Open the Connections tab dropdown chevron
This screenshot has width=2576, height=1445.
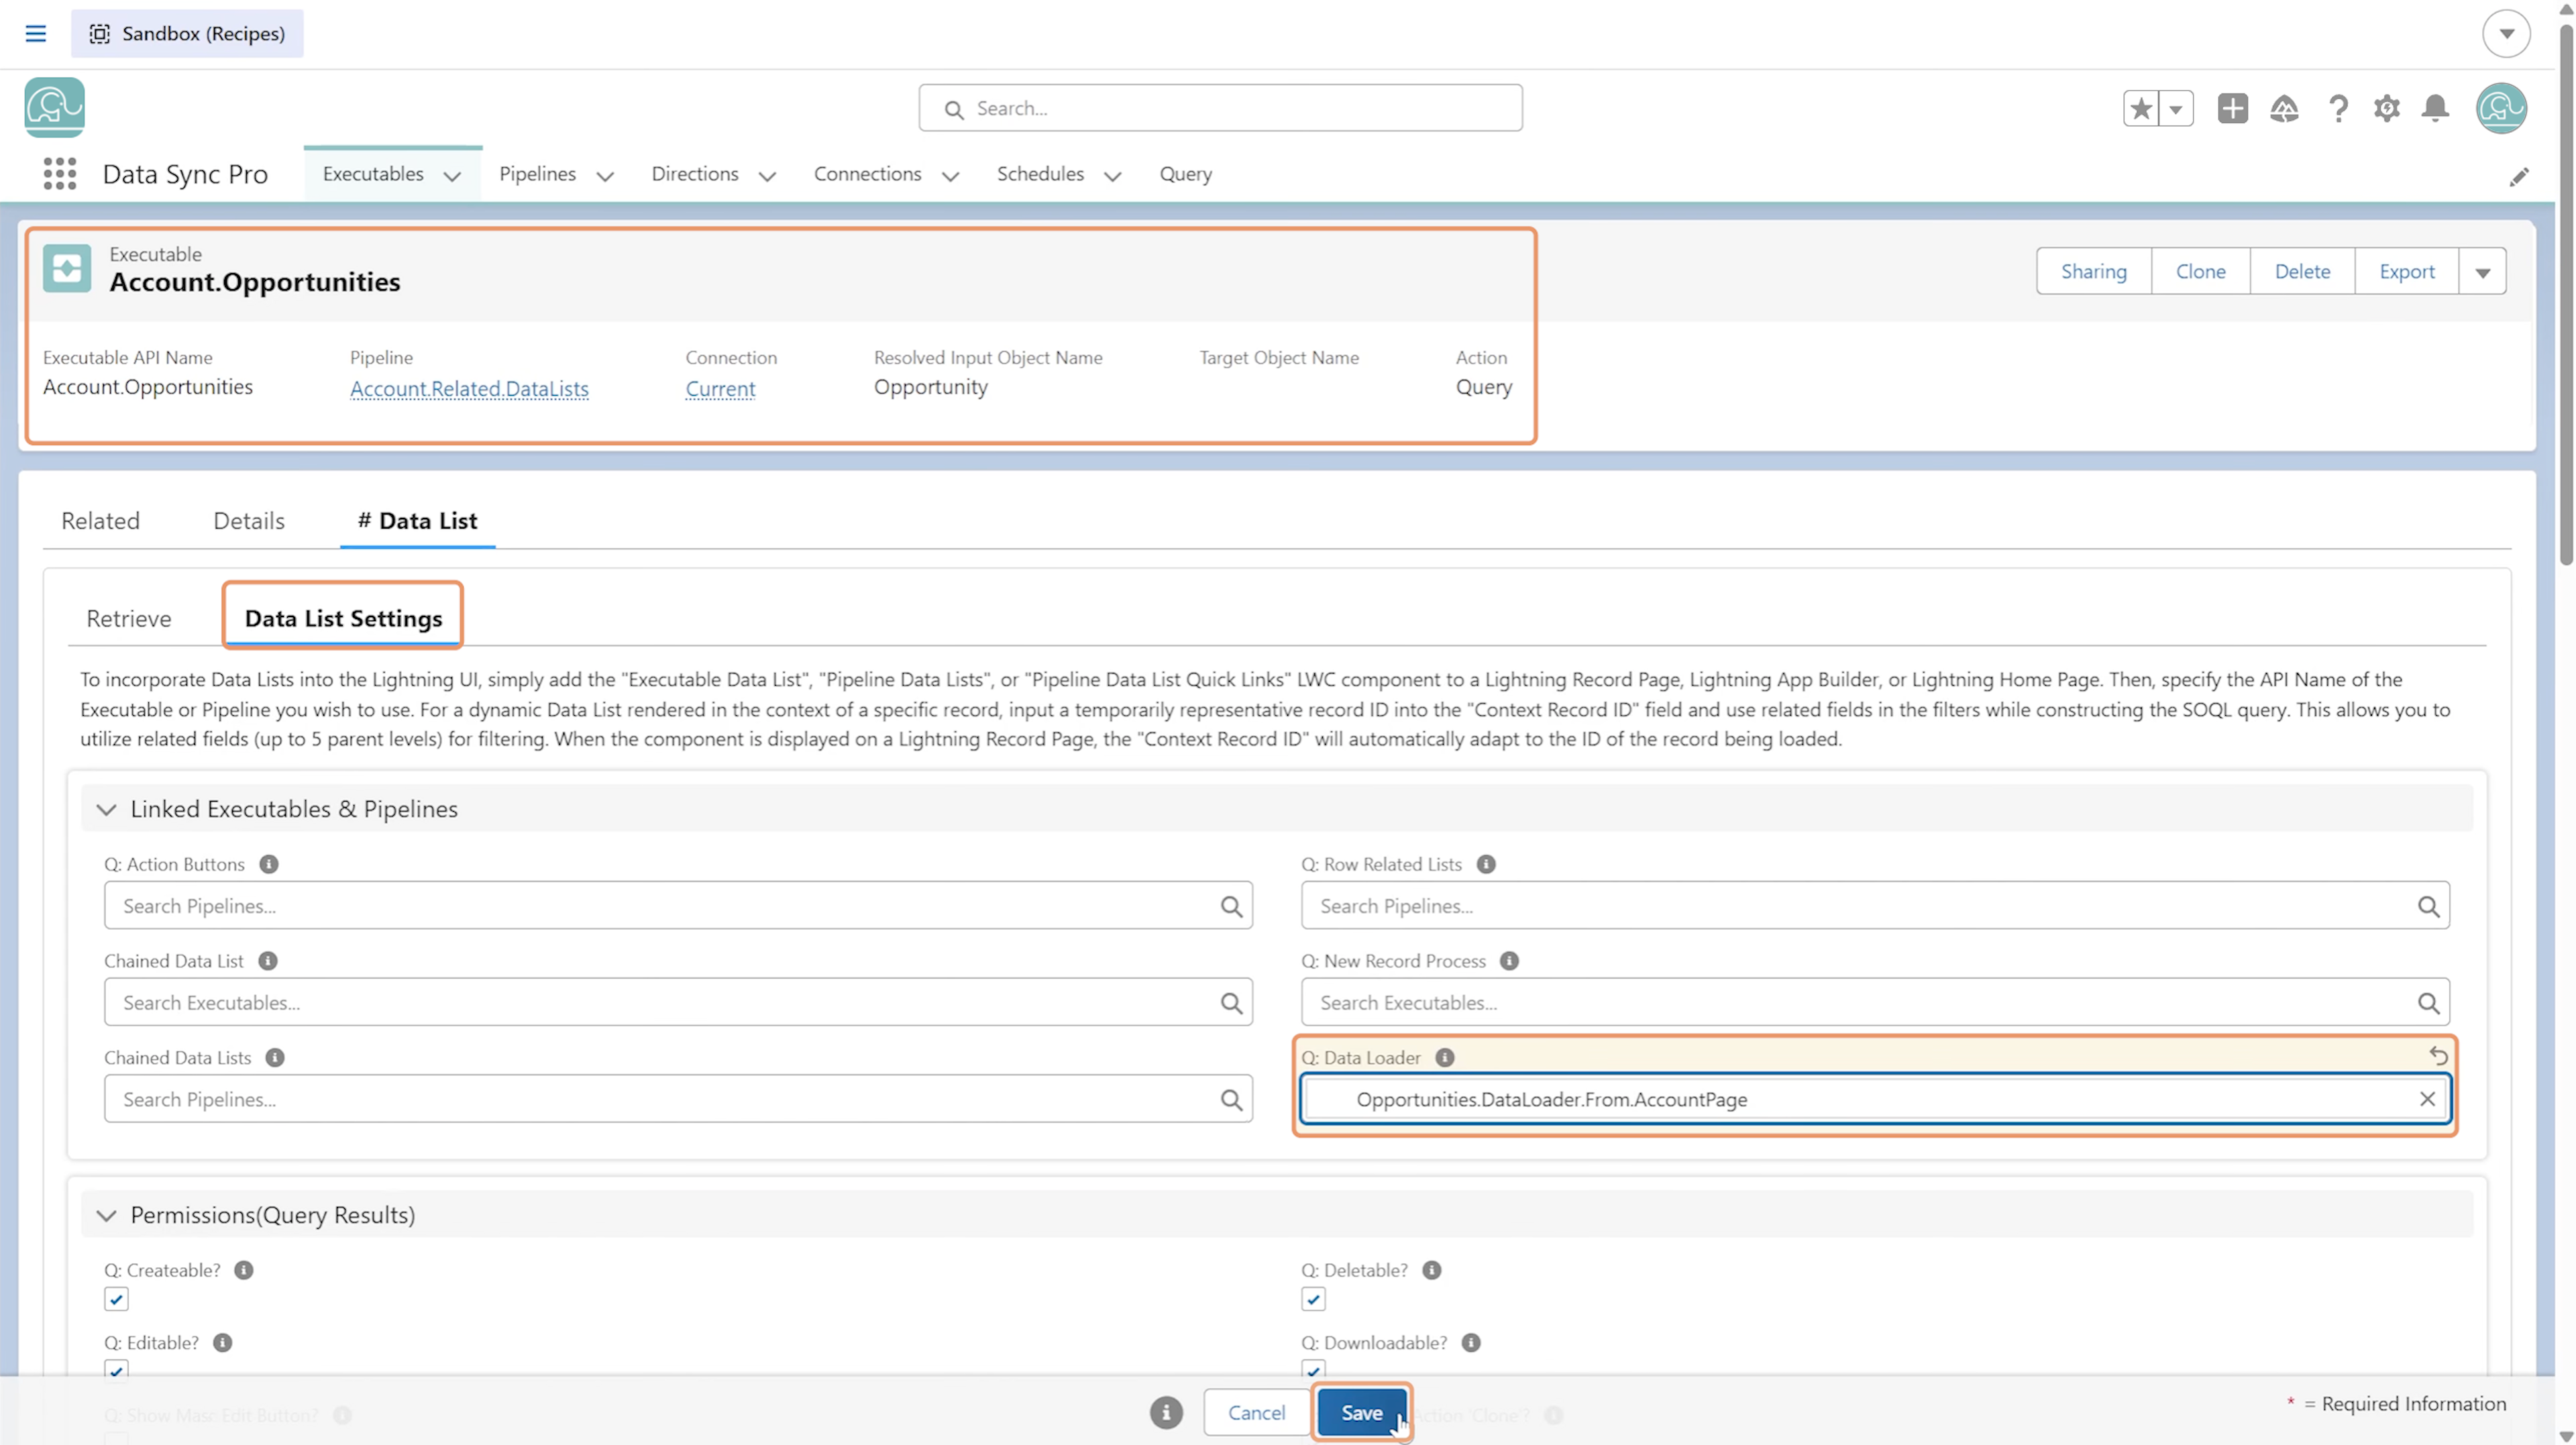[950, 176]
